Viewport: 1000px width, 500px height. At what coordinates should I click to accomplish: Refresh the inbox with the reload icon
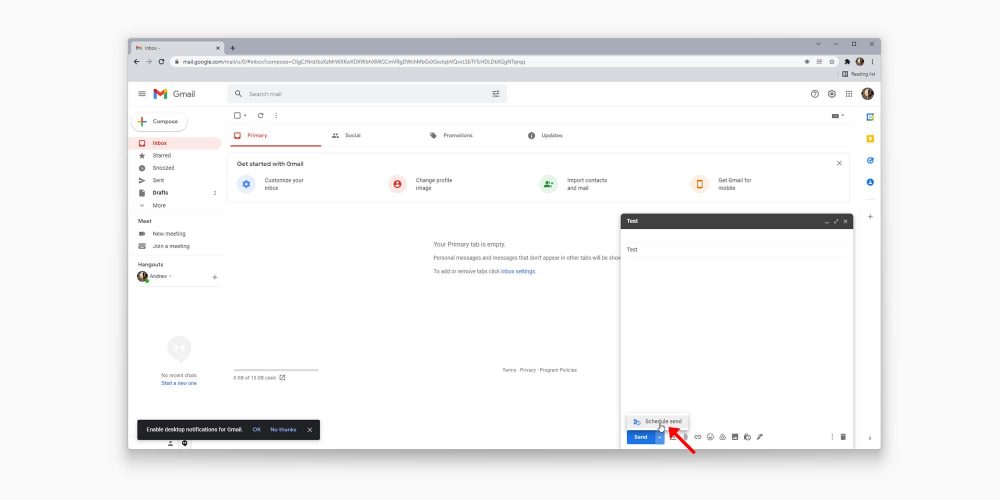point(260,116)
